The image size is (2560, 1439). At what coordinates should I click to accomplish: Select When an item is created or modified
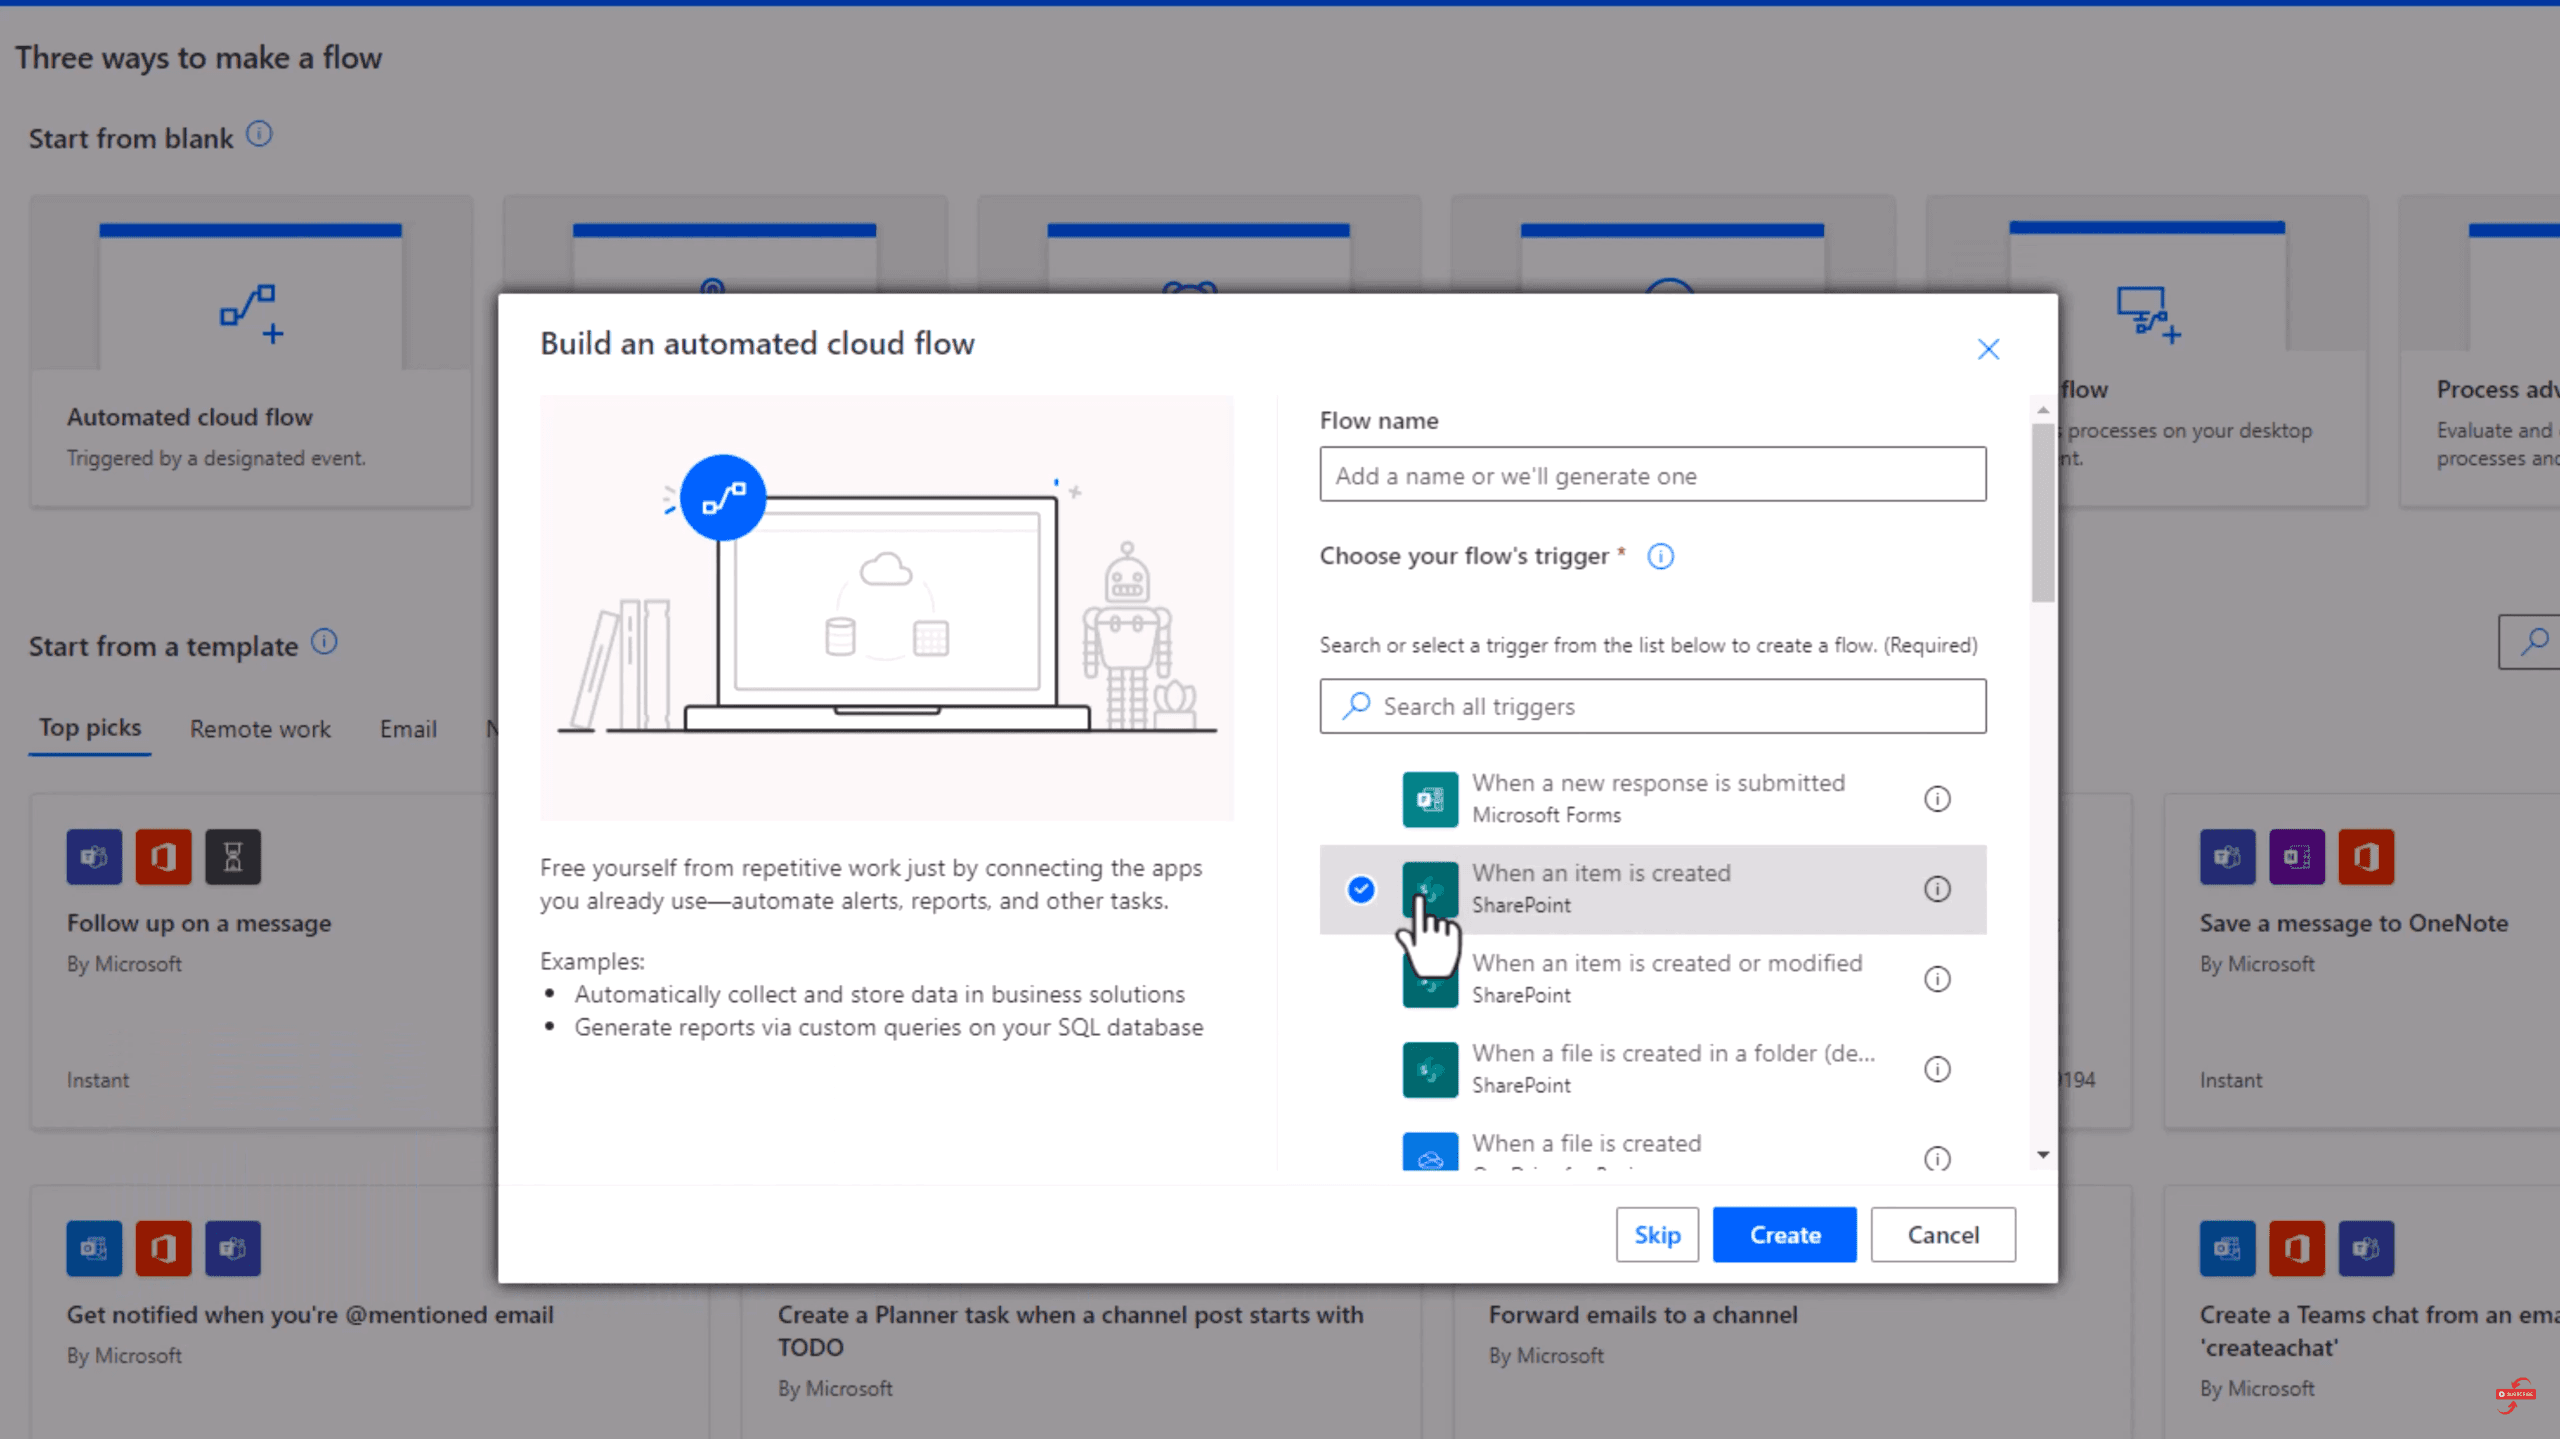tap(1652, 979)
